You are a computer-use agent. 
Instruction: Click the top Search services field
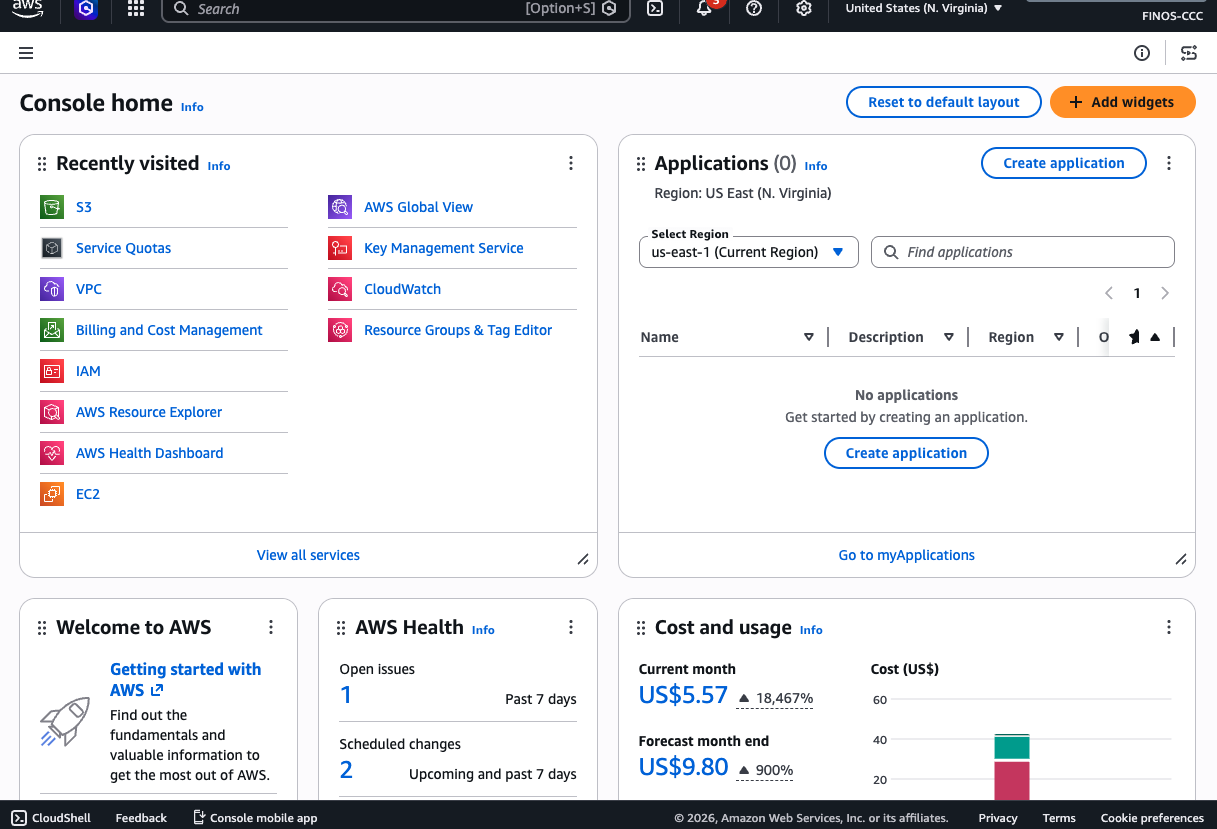coord(396,9)
